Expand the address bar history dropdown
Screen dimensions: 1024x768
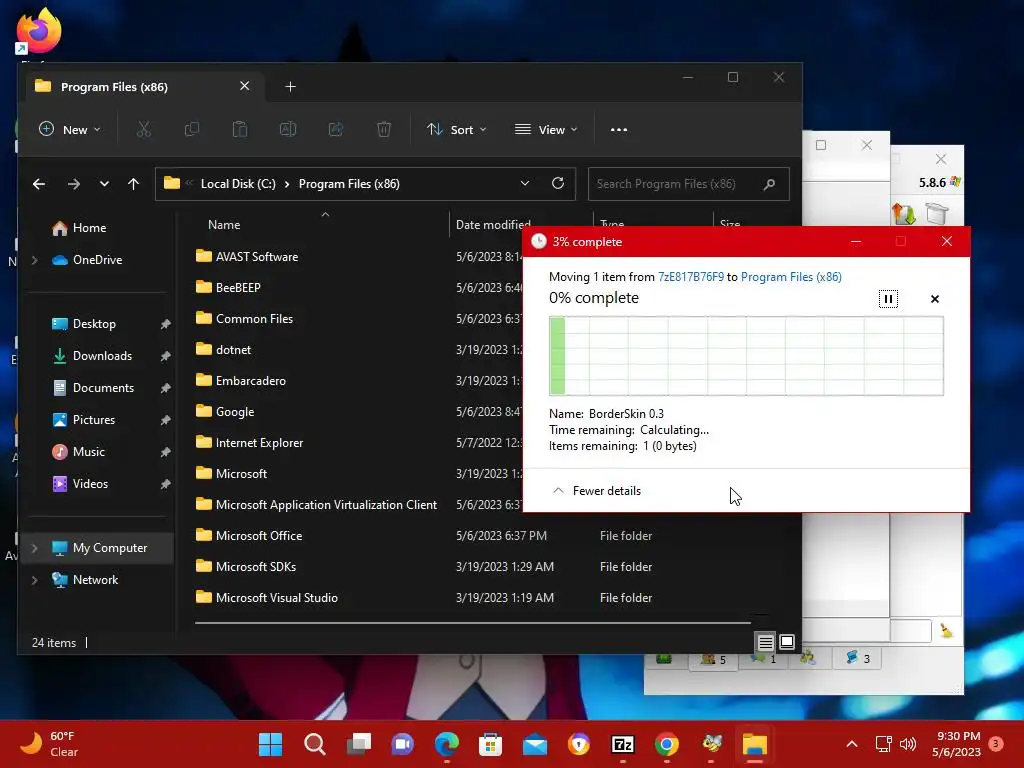point(524,184)
